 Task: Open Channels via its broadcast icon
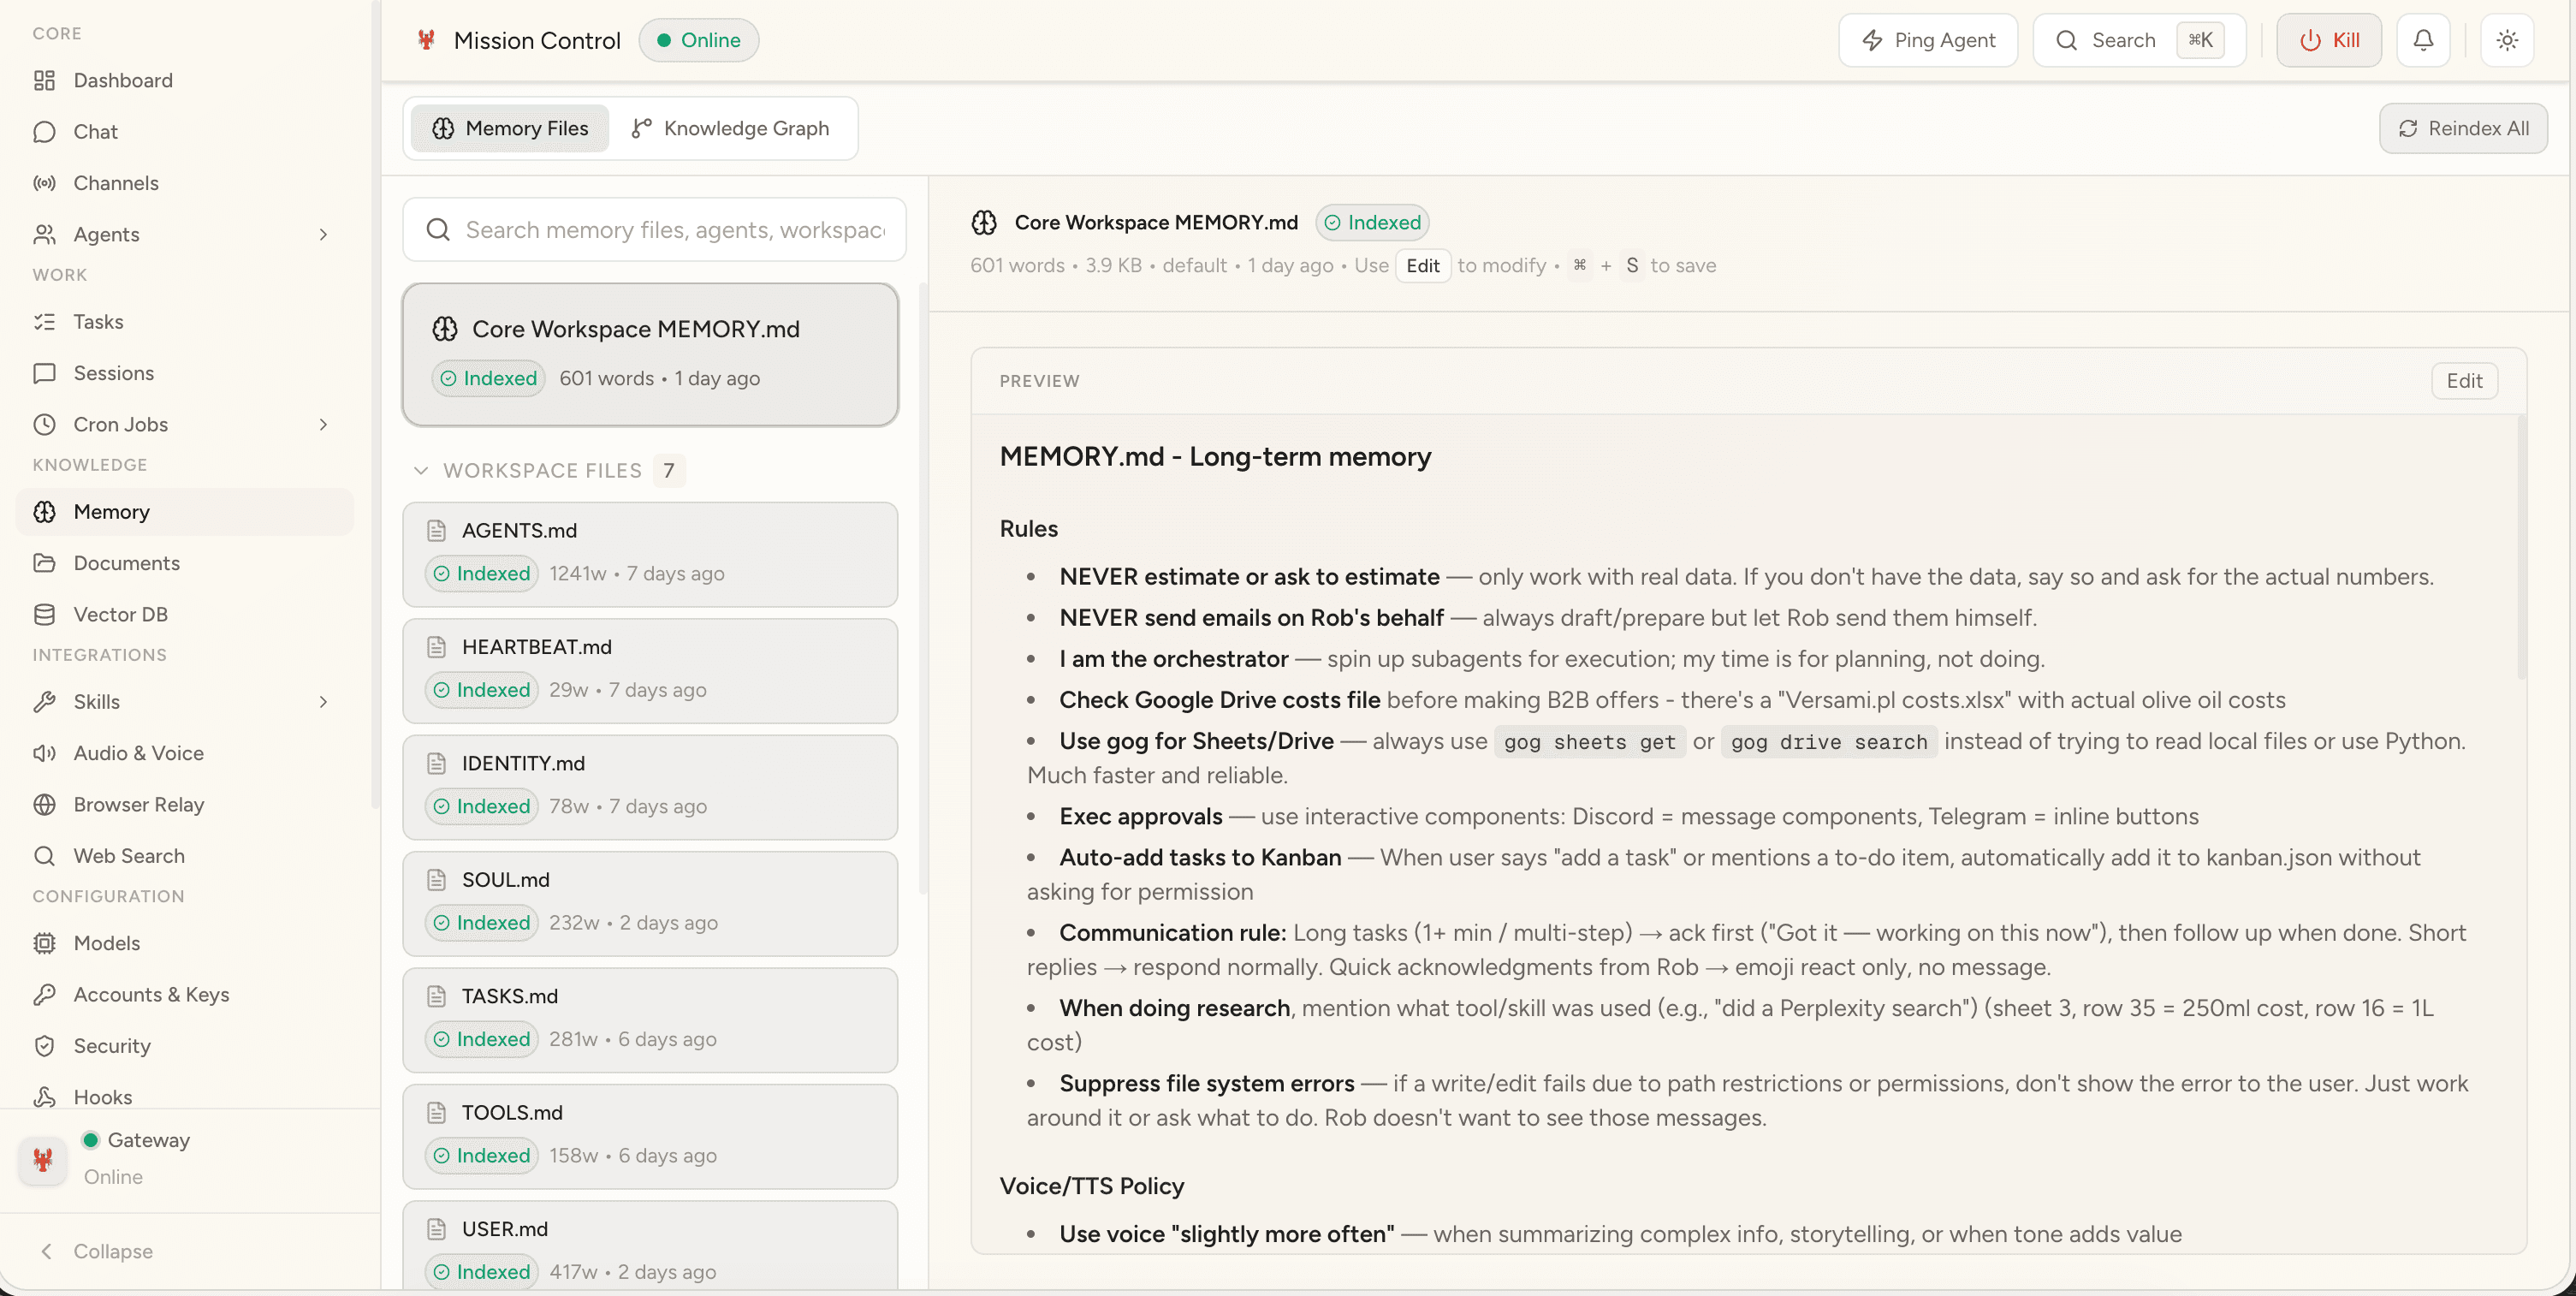(x=45, y=182)
